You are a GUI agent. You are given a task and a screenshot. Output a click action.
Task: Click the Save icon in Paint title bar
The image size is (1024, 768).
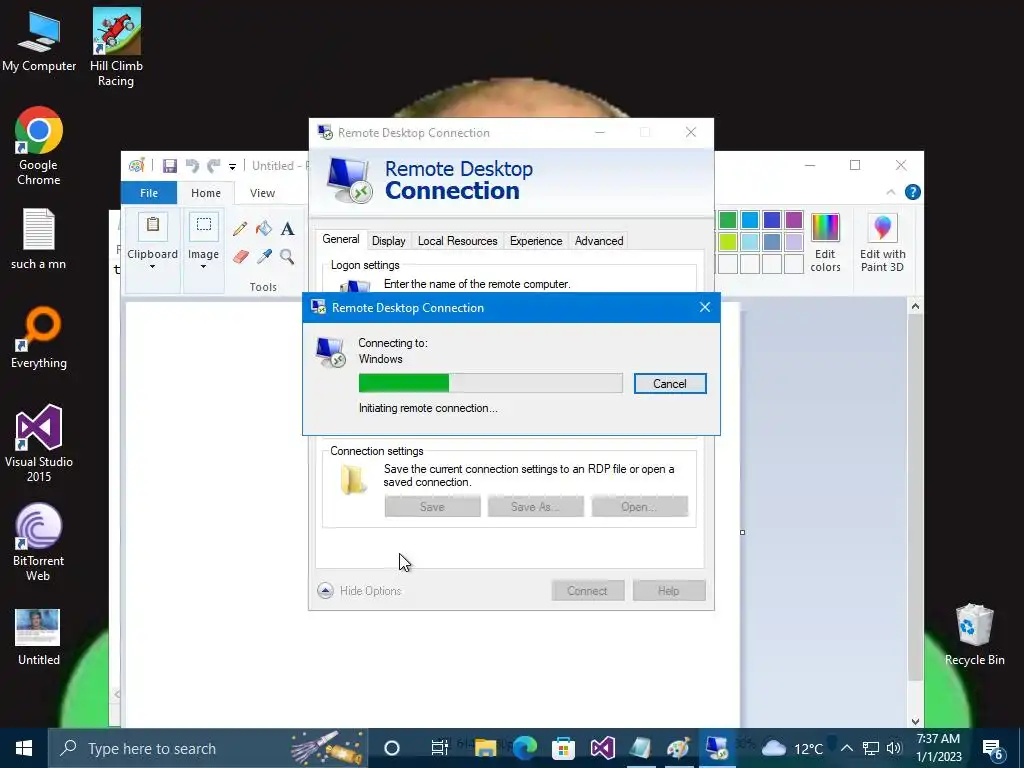[170, 166]
